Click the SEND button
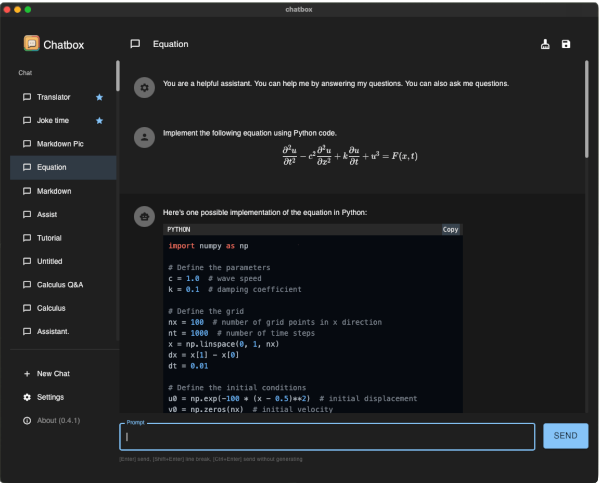This screenshot has width=605, height=483. pos(566,436)
